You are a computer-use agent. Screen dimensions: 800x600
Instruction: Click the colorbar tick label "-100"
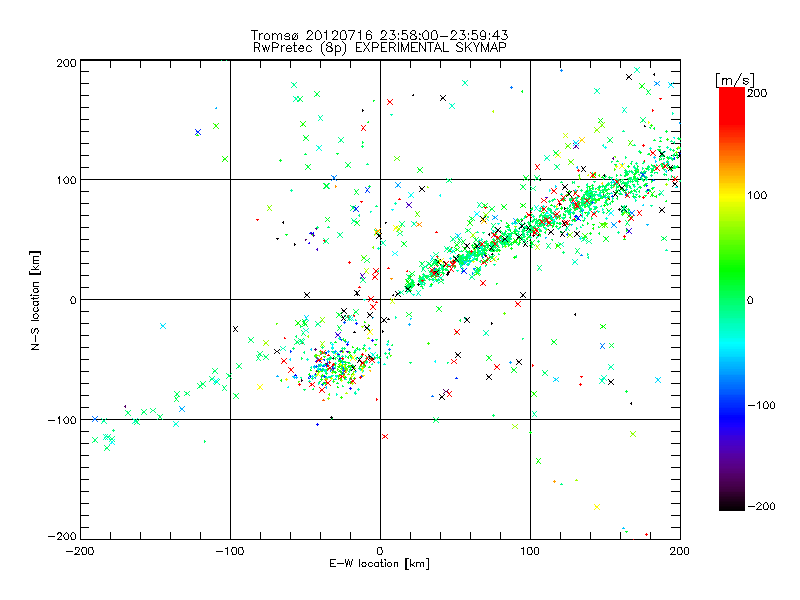pyautogui.click(x=761, y=406)
